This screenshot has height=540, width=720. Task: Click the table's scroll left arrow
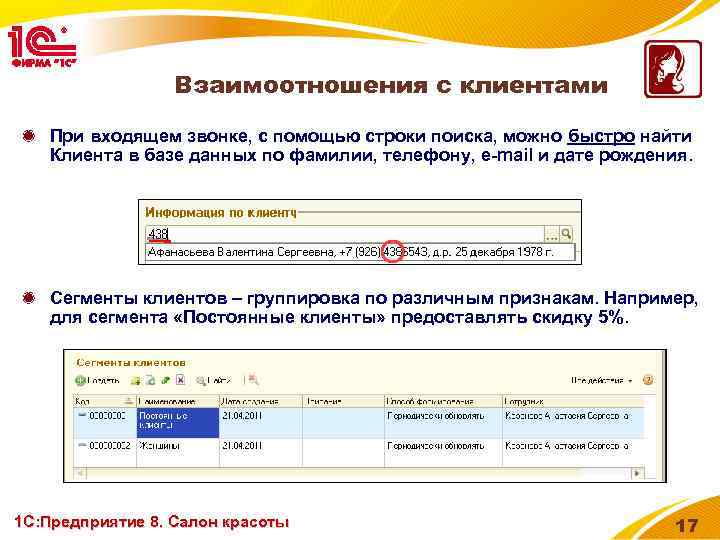80,472
